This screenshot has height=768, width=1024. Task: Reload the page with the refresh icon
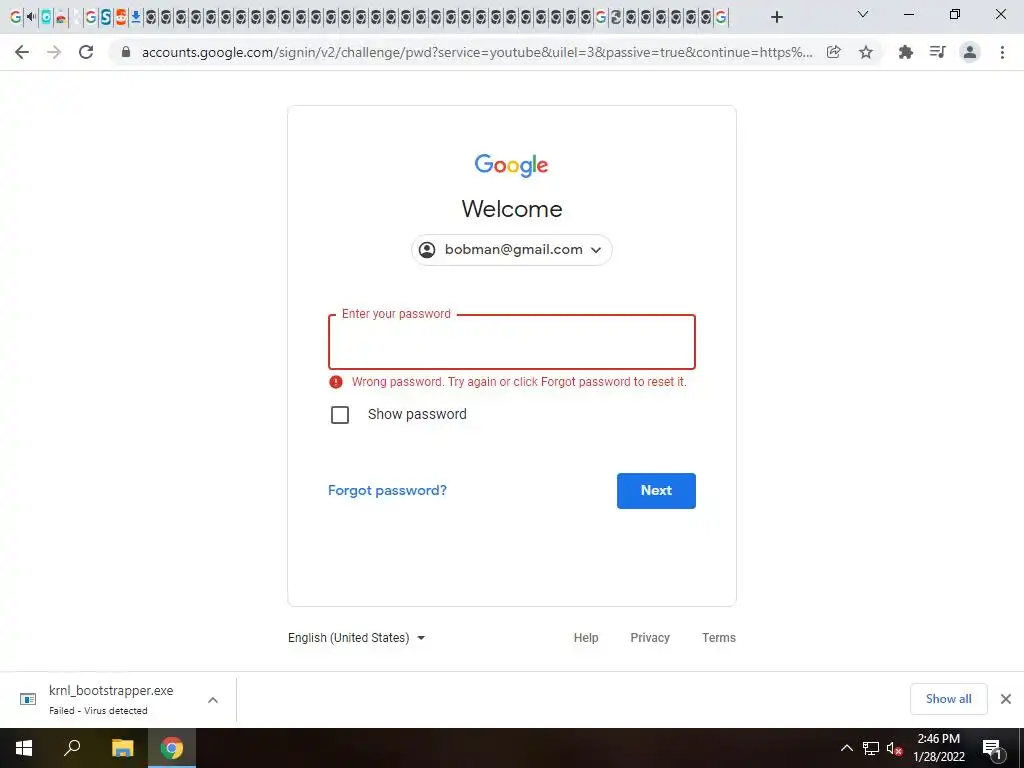tap(86, 52)
